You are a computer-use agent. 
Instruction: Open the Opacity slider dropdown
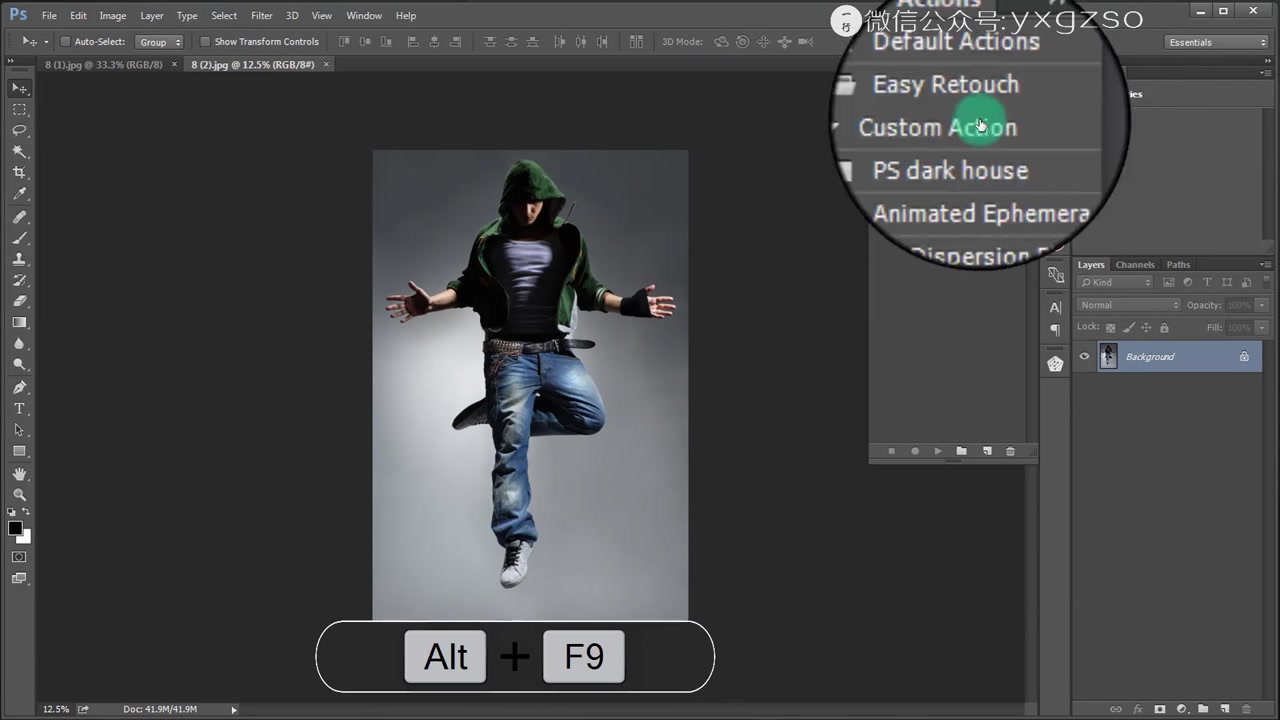1262,305
